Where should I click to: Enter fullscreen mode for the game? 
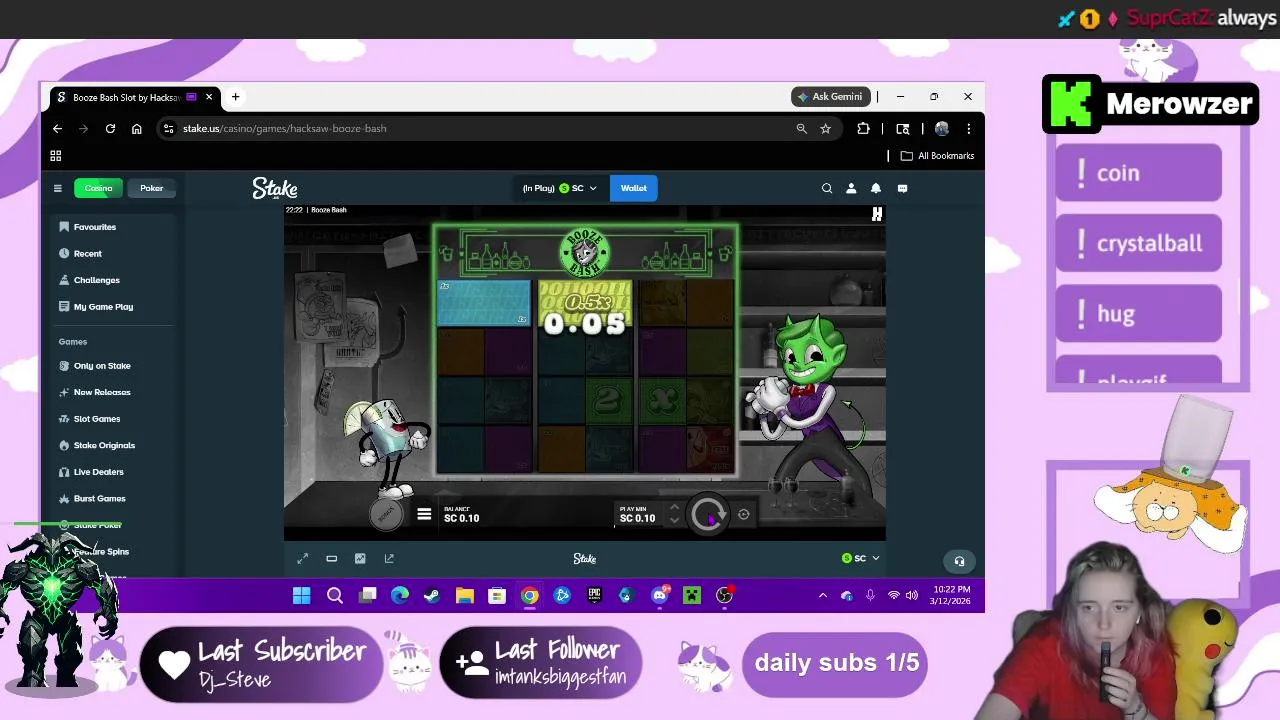pos(303,558)
